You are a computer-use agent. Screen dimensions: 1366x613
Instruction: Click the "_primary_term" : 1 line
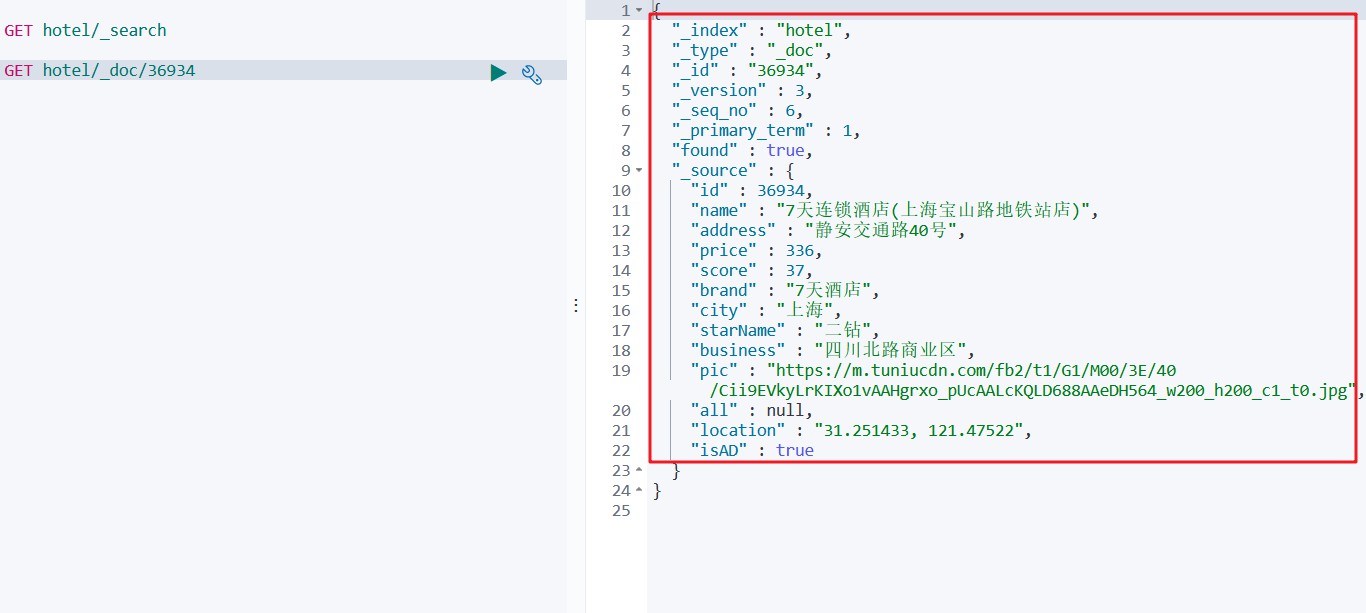click(x=766, y=130)
